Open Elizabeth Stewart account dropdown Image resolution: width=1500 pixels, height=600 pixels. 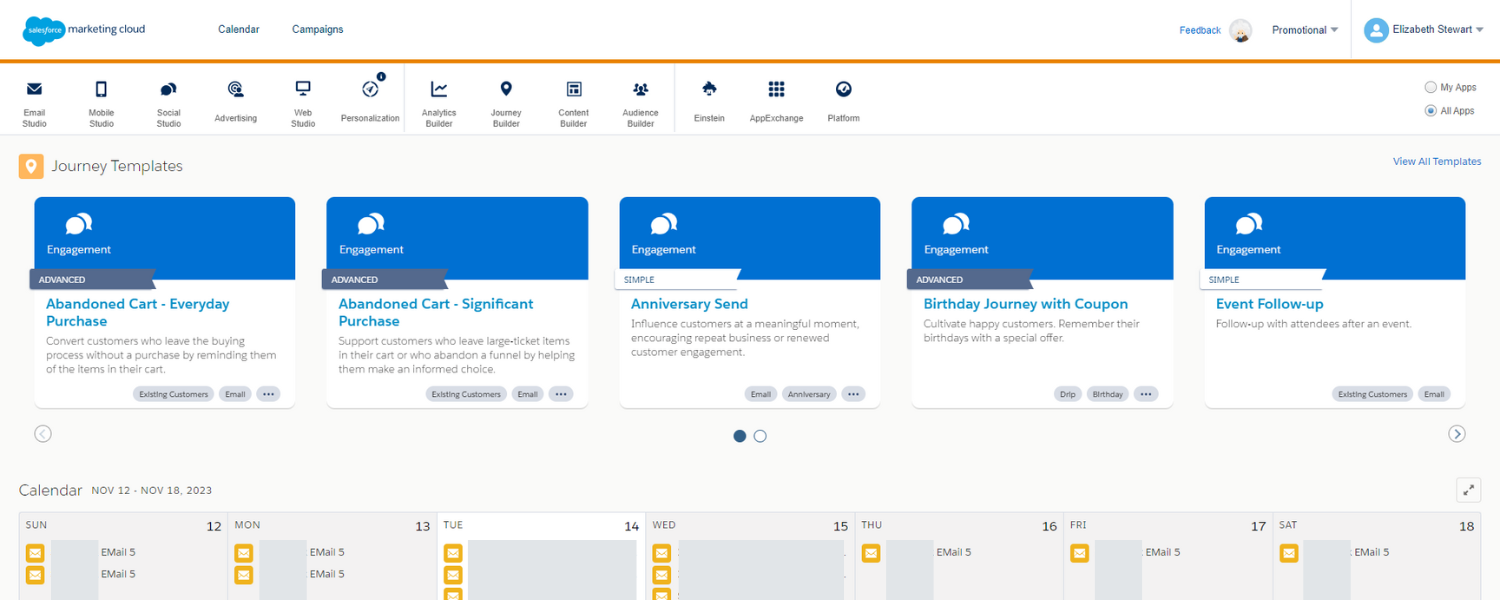tap(1438, 30)
